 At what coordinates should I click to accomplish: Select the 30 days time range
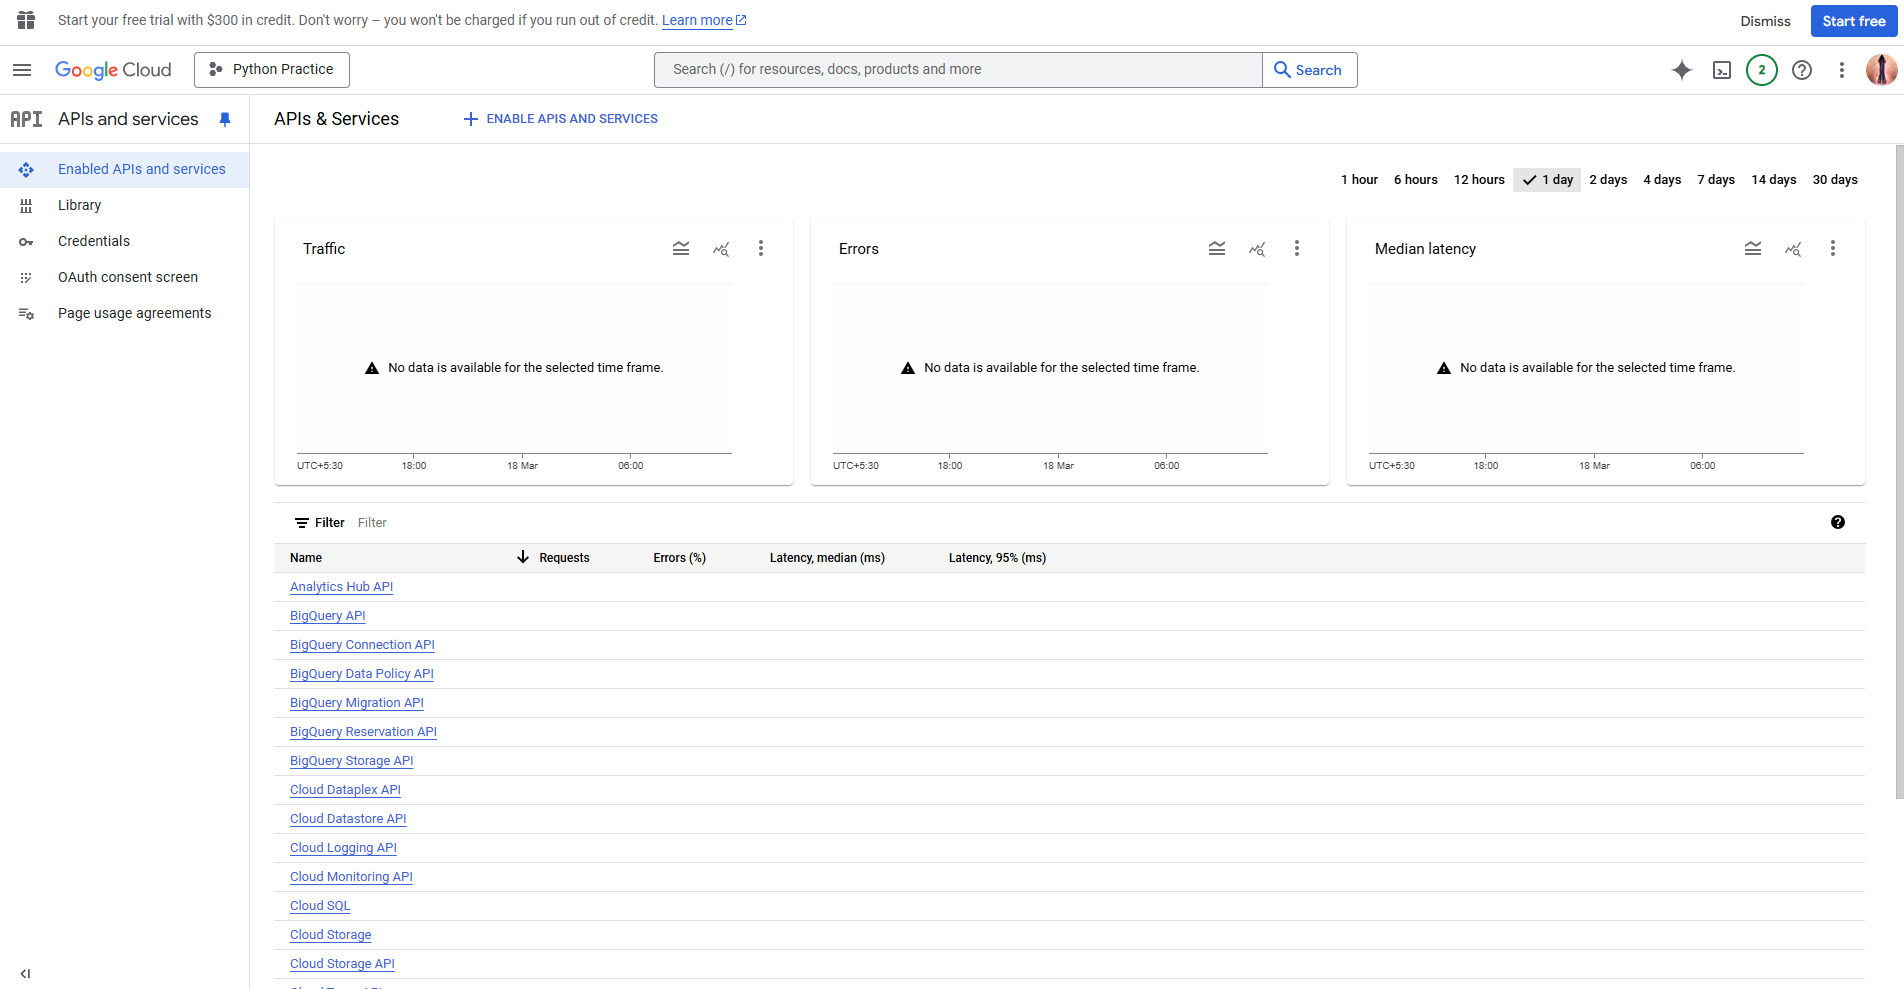click(1835, 180)
